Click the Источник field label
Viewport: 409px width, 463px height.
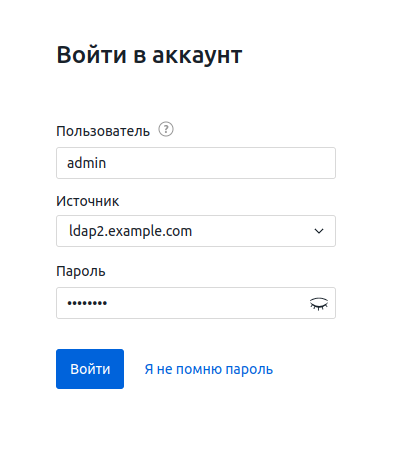click(88, 201)
